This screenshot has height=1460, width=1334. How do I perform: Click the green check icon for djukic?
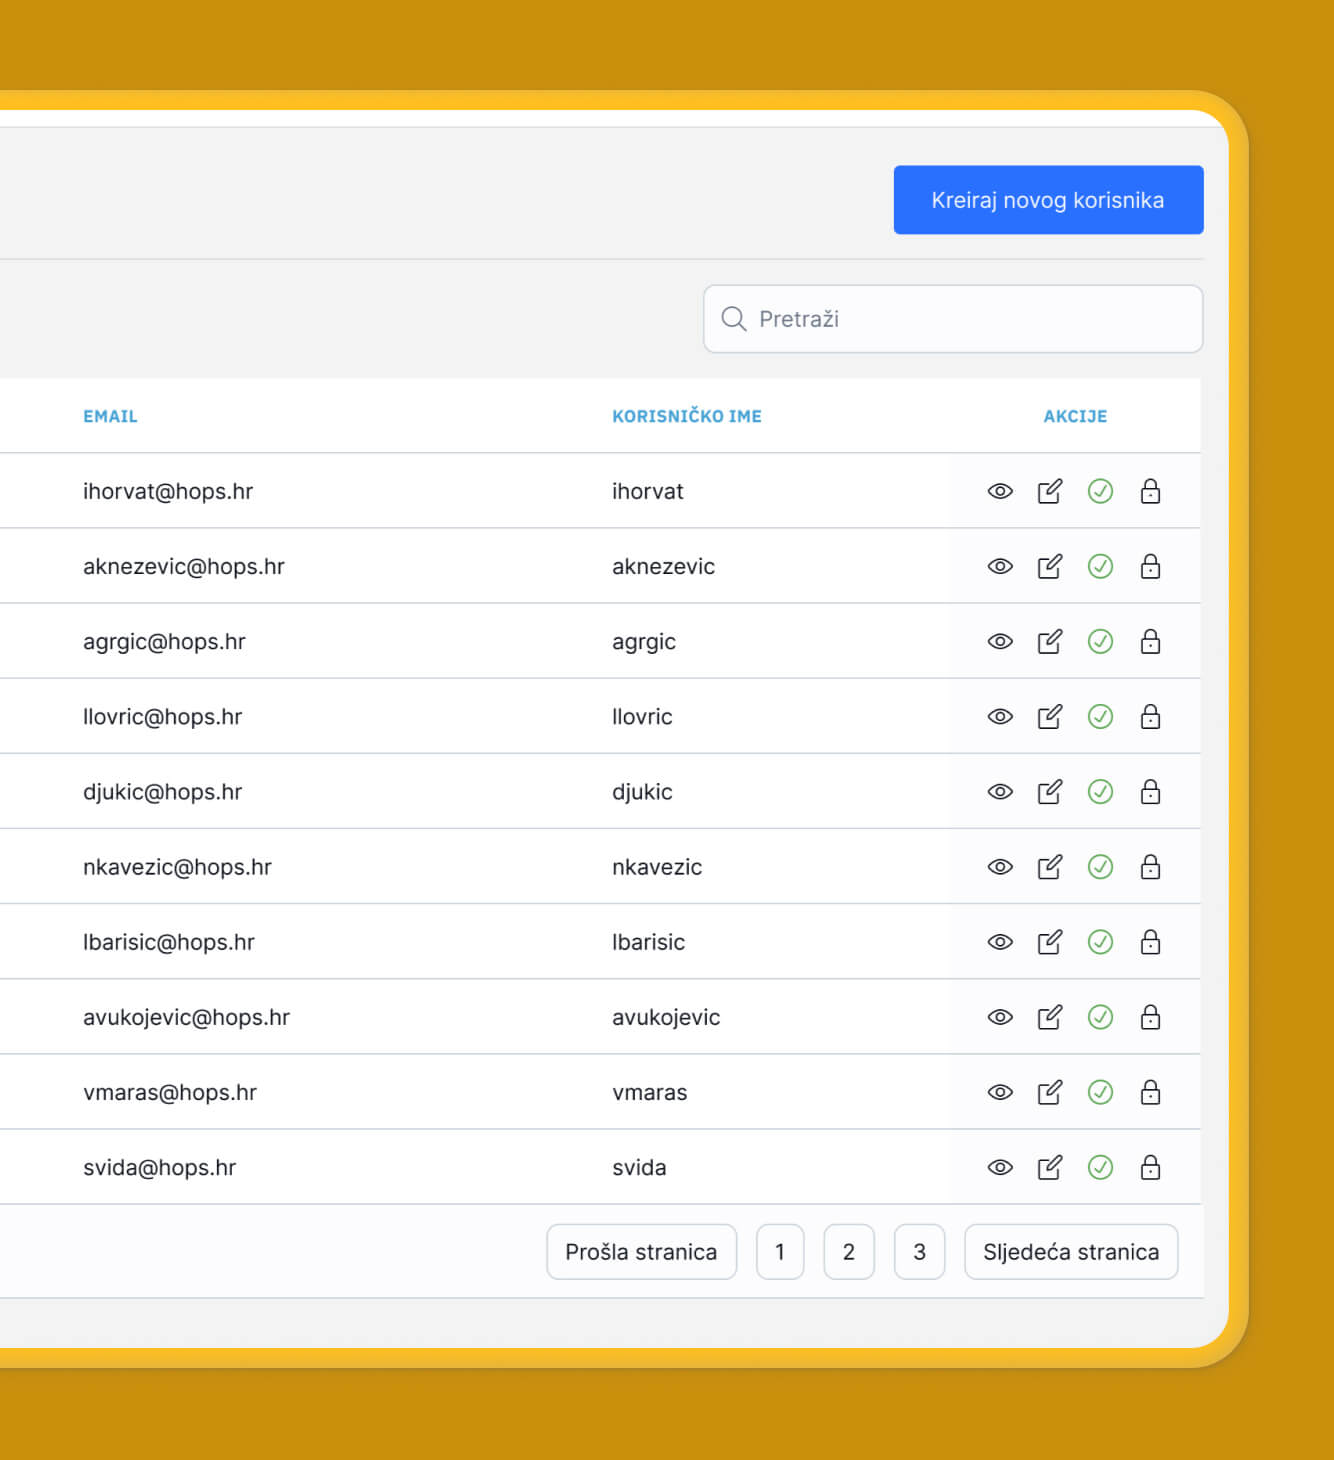(1100, 792)
